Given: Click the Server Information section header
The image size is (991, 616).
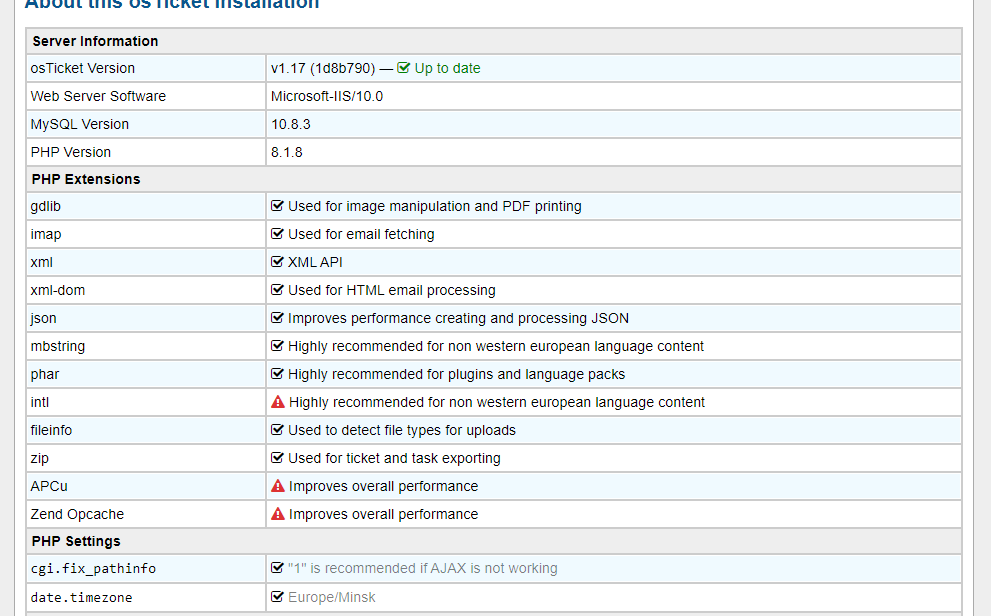Looking at the screenshot, I should tap(95, 41).
